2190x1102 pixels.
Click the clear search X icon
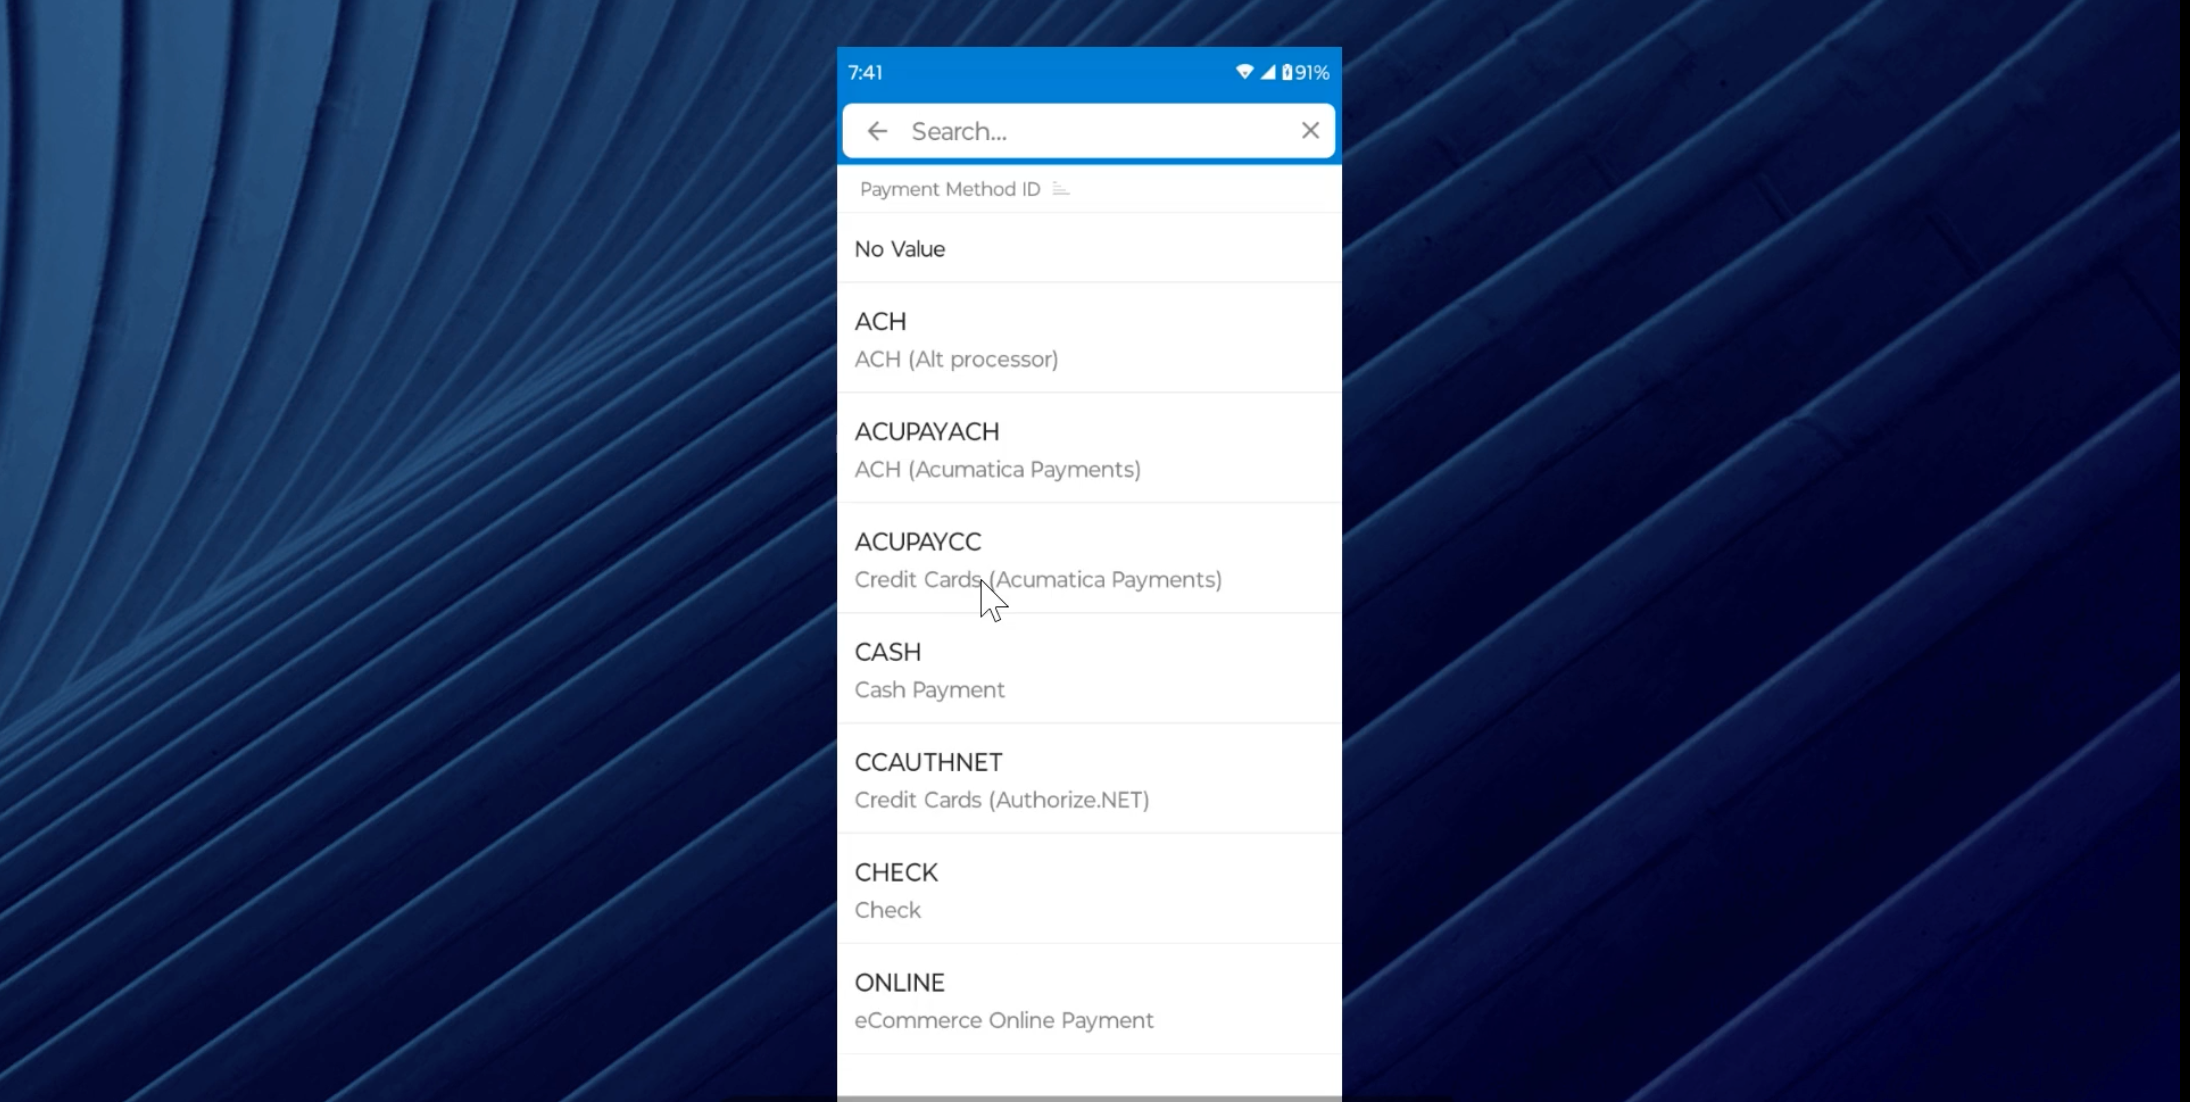(x=1309, y=131)
